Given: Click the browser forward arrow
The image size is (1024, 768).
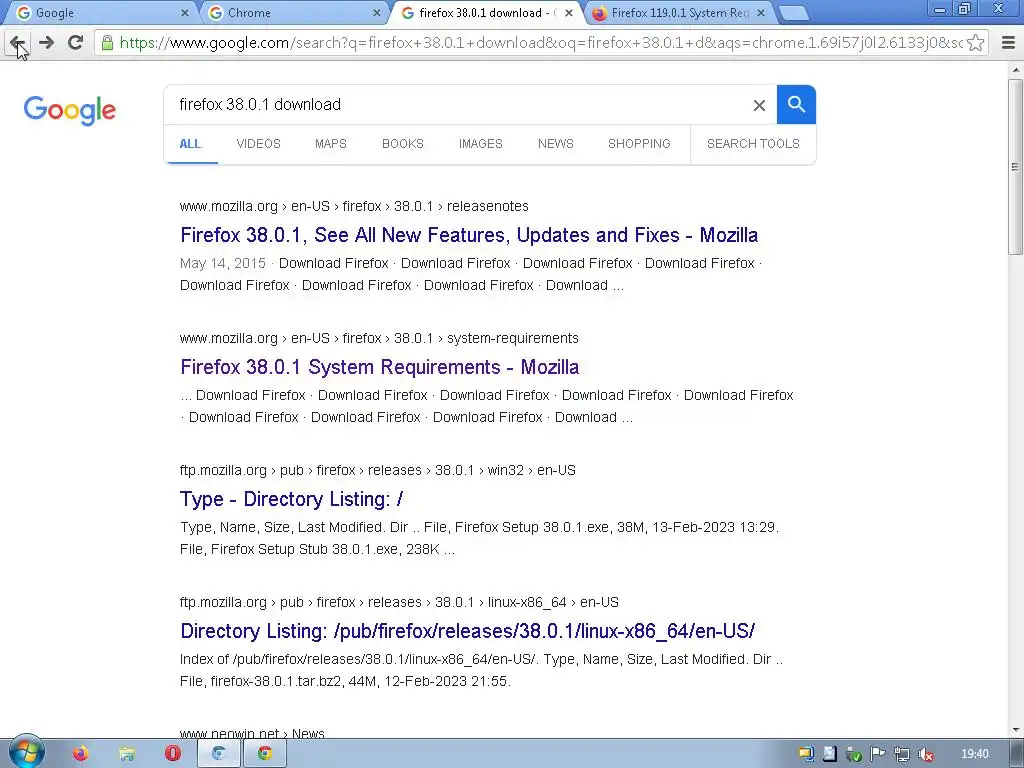Looking at the screenshot, I should (x=46, y=43).
